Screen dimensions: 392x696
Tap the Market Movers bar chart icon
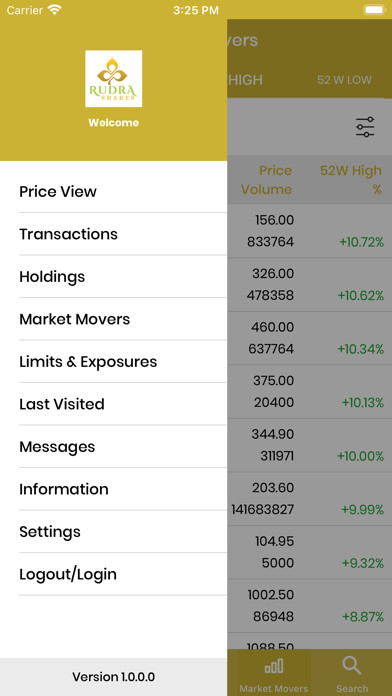[x=274, y=666]
